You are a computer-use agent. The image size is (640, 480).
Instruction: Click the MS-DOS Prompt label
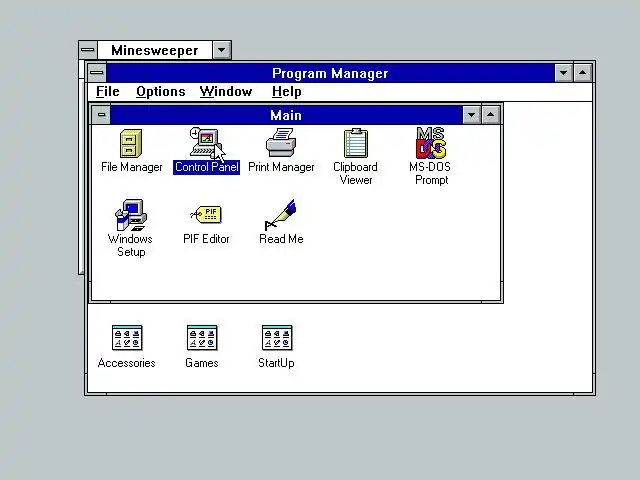click(430, 173)
